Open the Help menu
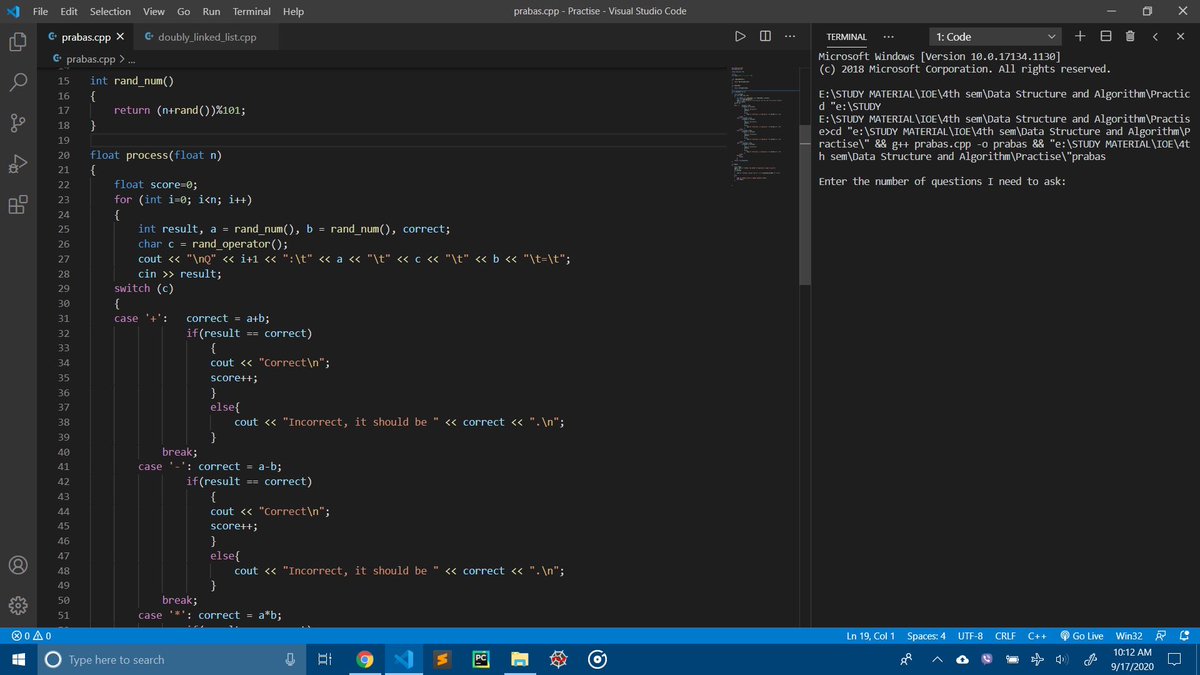The image size is (1200, 675). coord(293,11)
